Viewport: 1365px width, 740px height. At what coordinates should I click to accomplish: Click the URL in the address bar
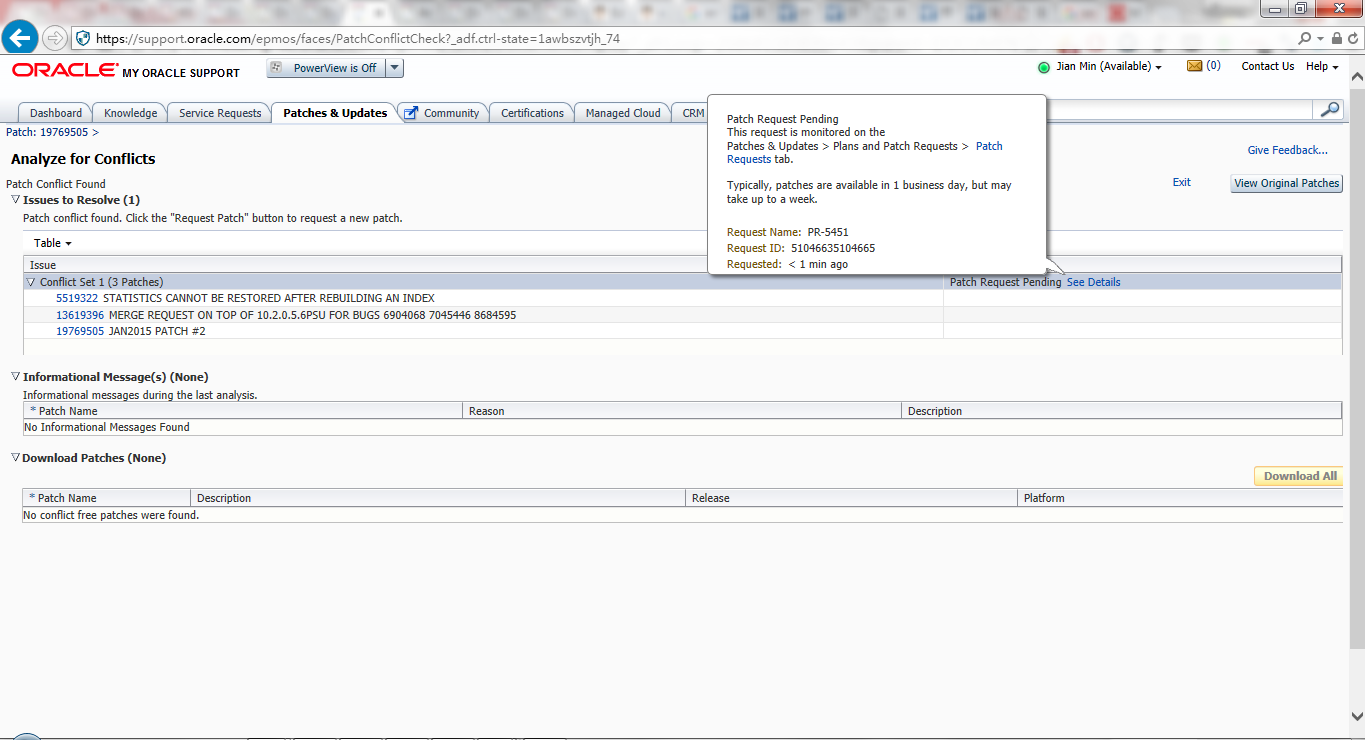(x=357, y=38)
